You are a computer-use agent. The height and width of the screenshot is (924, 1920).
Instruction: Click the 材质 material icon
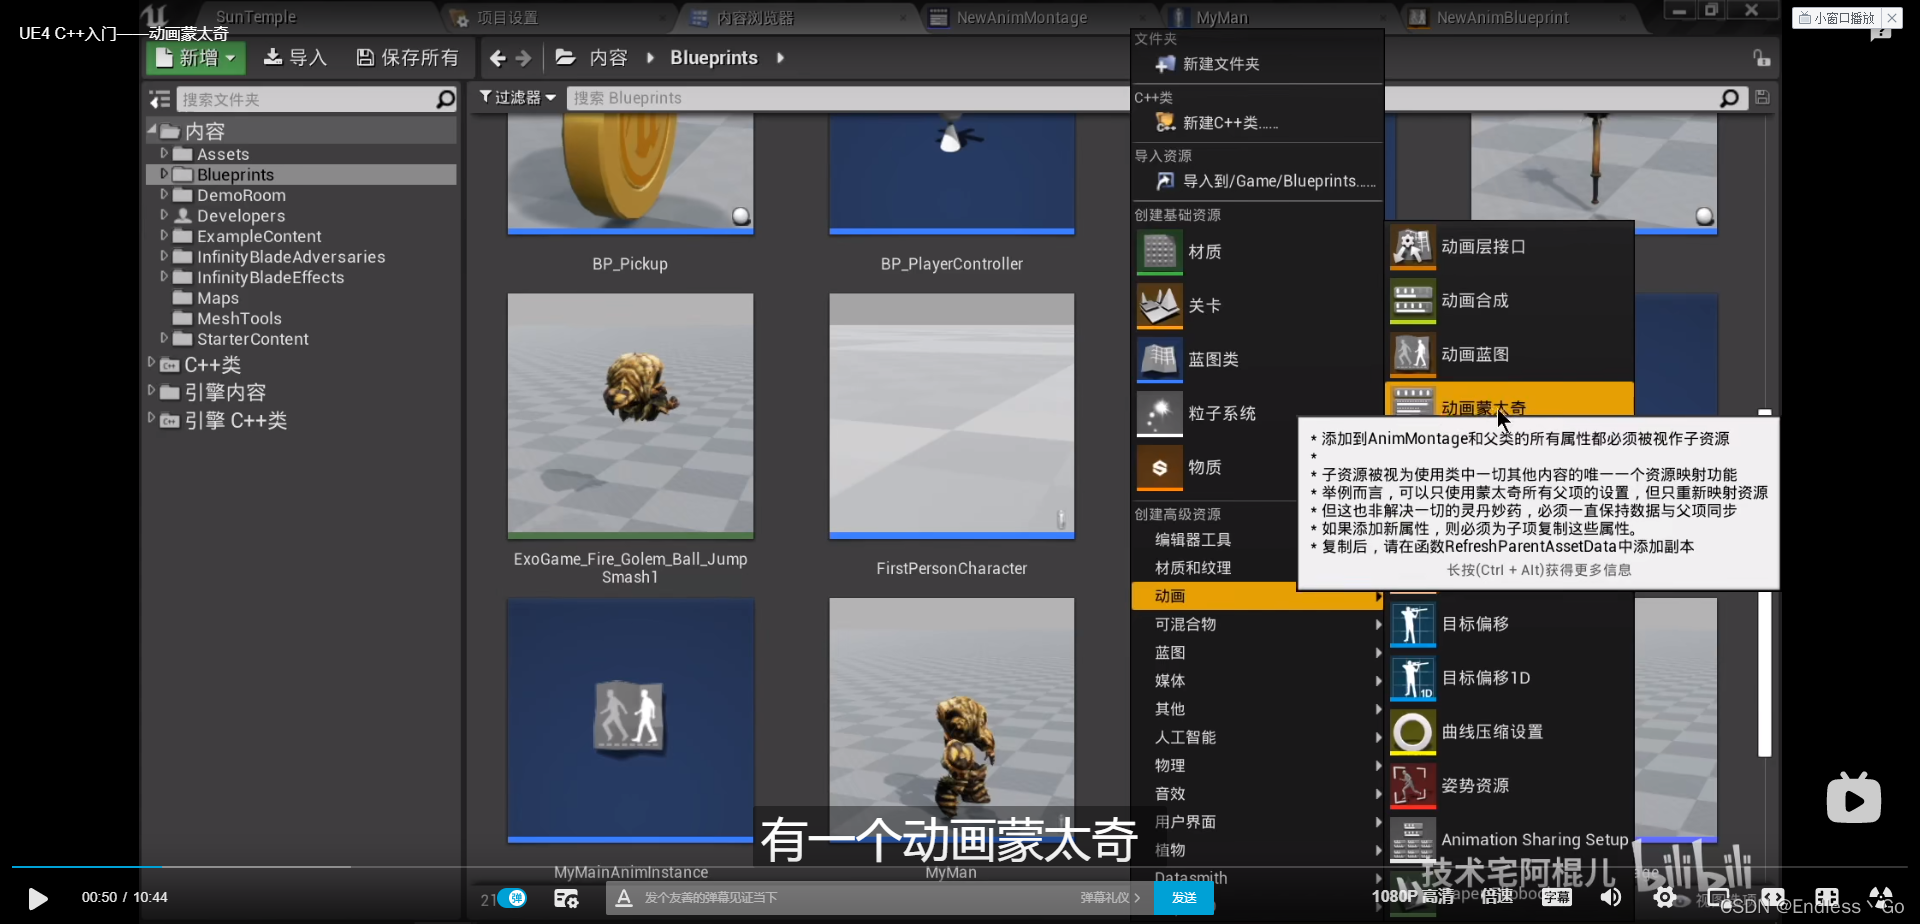click(1160, 252)
